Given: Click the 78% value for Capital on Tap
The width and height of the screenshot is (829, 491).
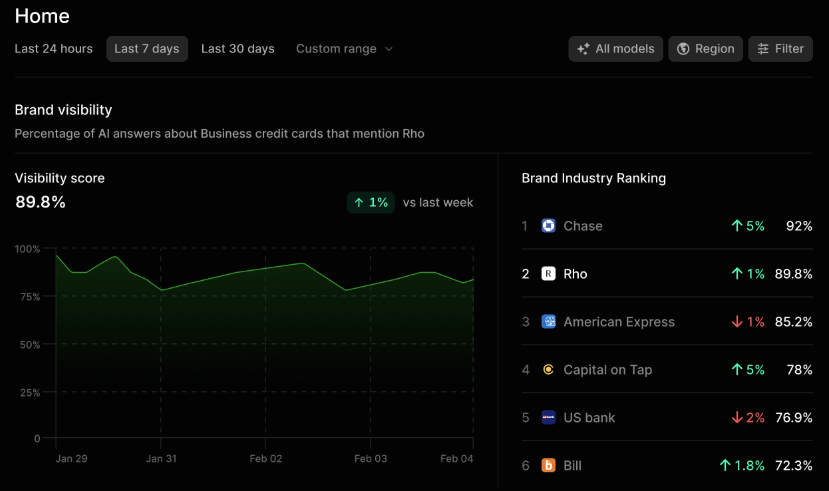Looking at the screenshot, I should pyautogui.click(x=799, y=369).
